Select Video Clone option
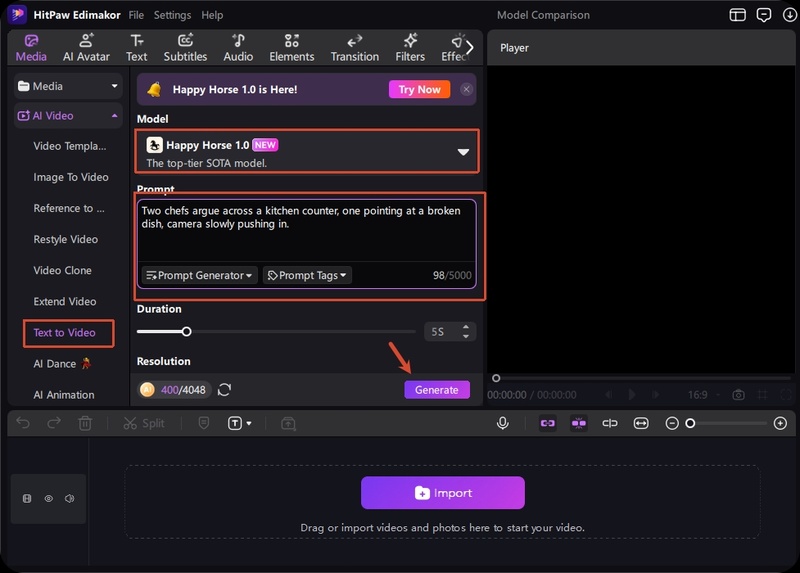The height and width of the screenshot is (573, 800). [62, 270]
